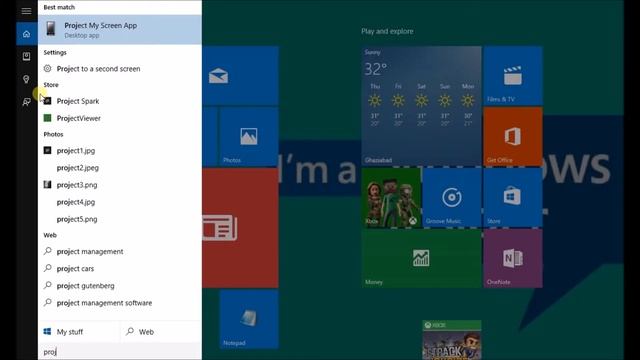Open the Notebook icon in sidebar
This screenshot has height=360, width=640.
point(27,56)
